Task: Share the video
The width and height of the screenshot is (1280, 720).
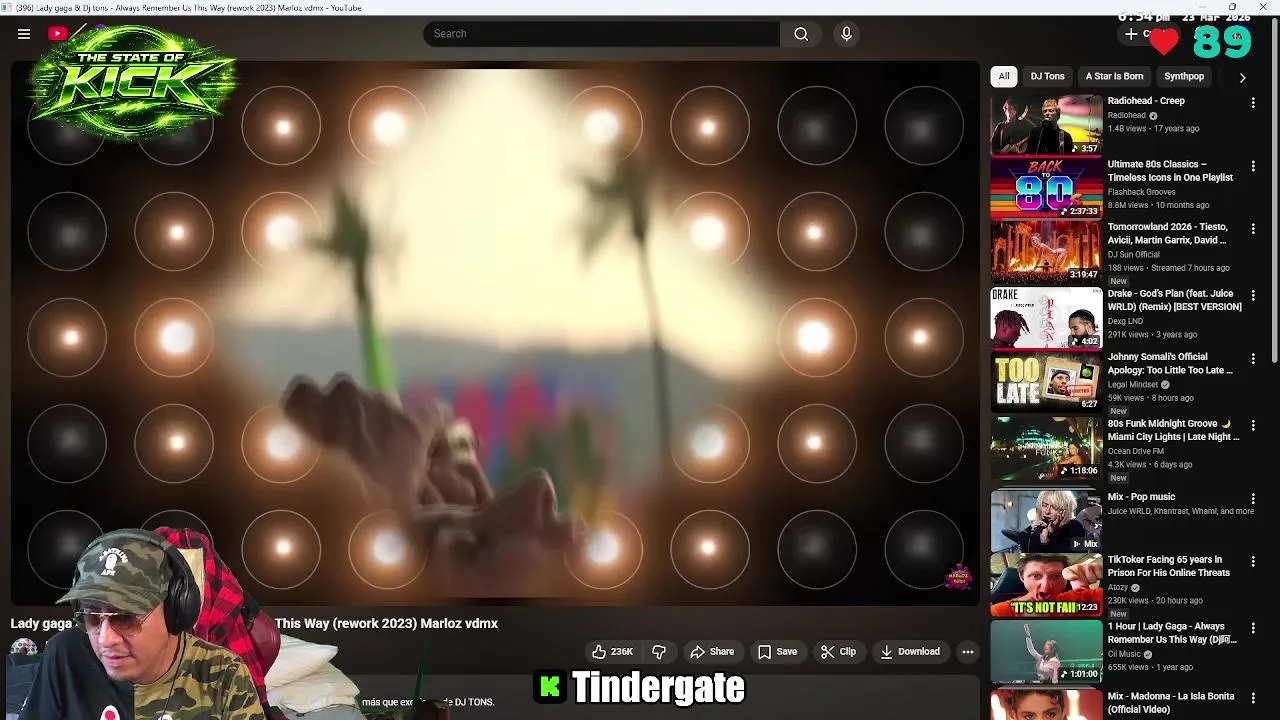Action: (712, 652)
